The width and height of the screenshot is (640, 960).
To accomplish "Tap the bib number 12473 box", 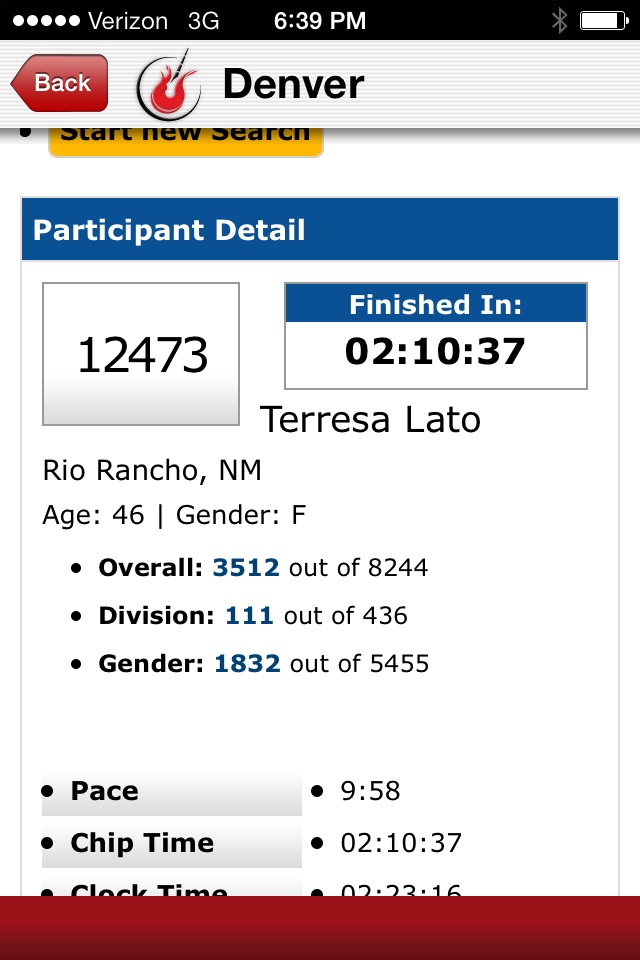I will [141, 354].
